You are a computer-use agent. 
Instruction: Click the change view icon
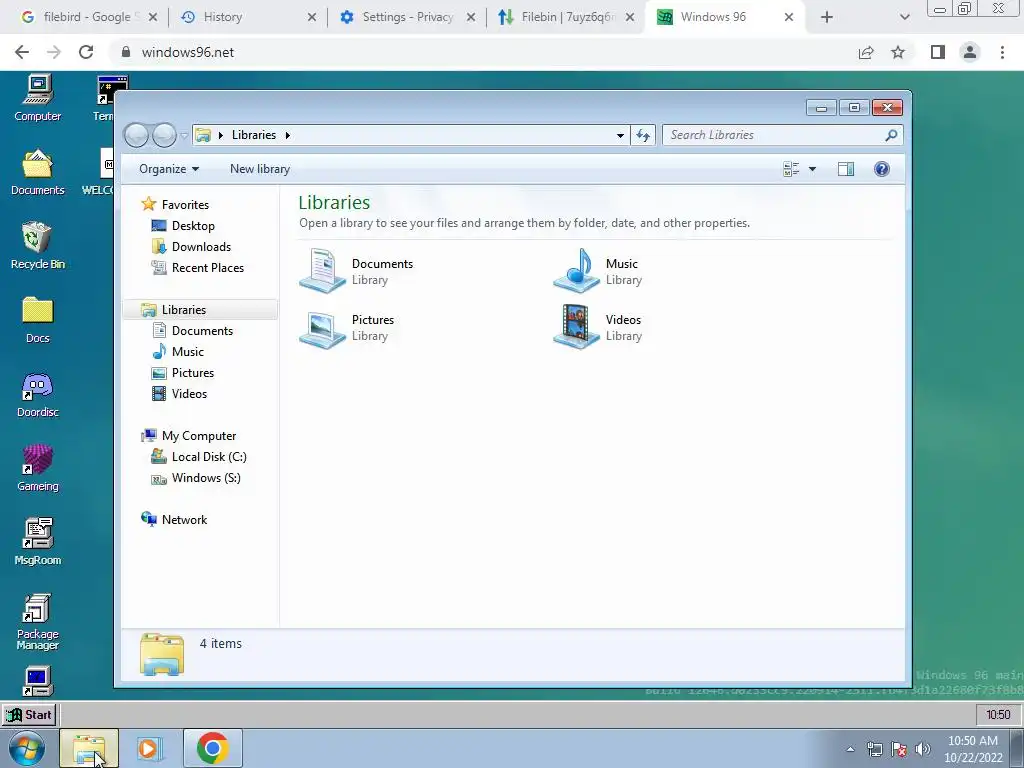[791, 169]
